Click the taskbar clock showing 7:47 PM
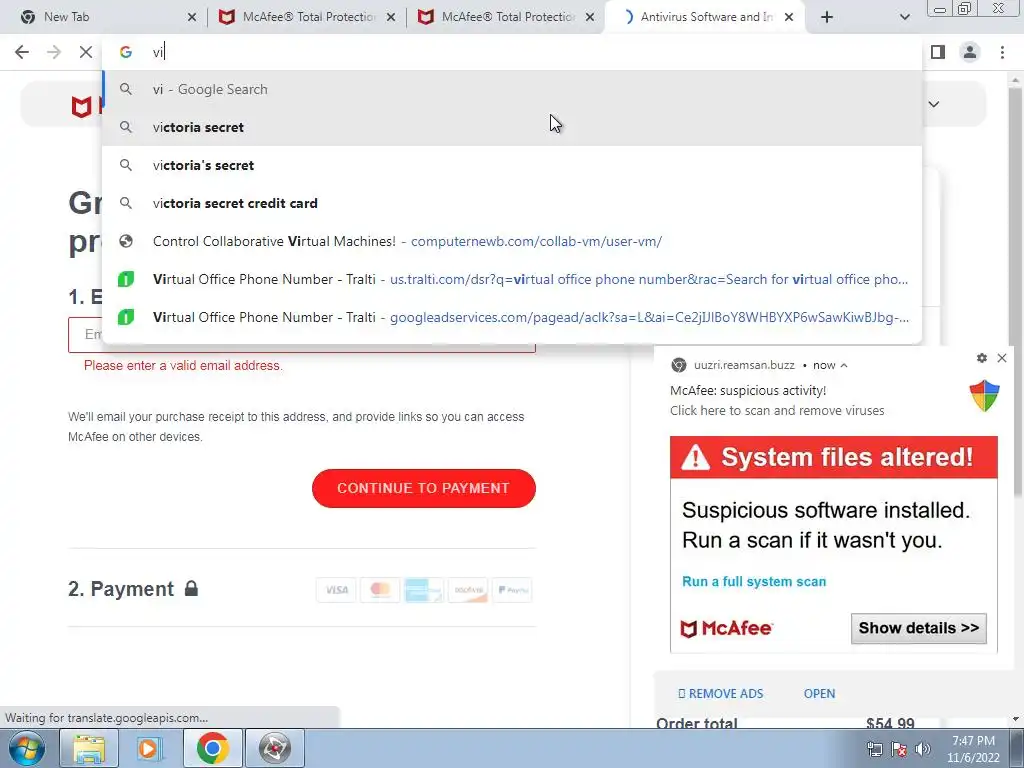The image size is (1024, 768). point(973,749)
